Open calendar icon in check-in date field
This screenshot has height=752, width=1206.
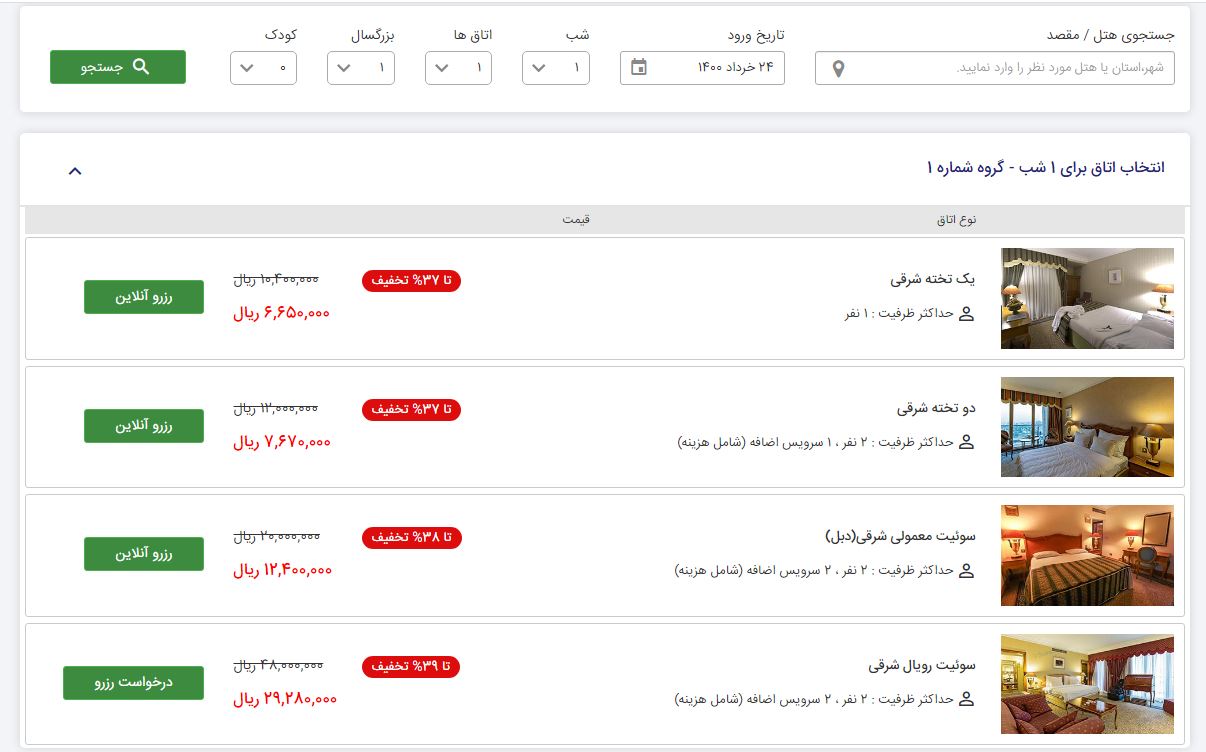(x=639, y=67)
